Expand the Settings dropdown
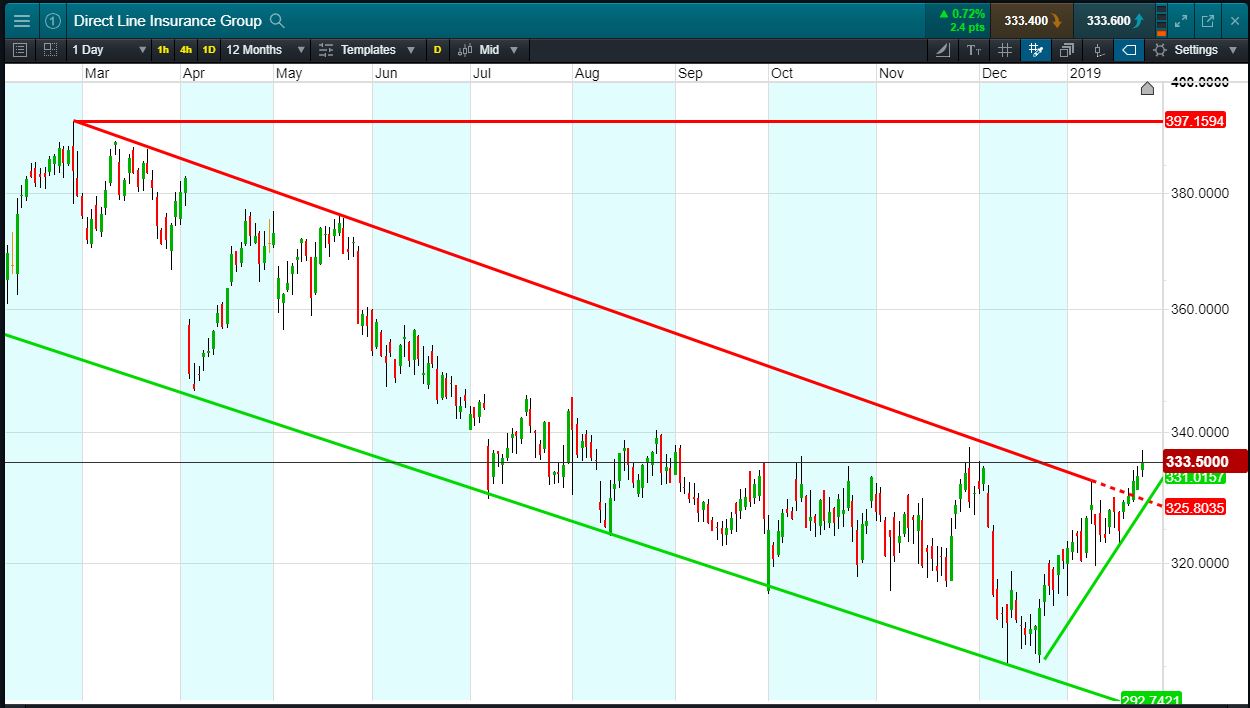Viewport: 1250px width, 708px height. tap(1195, 50)
